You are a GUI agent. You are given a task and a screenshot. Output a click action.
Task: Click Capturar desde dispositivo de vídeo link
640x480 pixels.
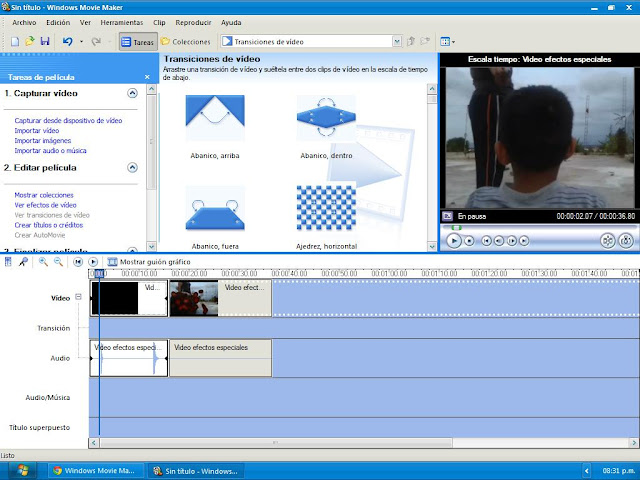point(68,120)
